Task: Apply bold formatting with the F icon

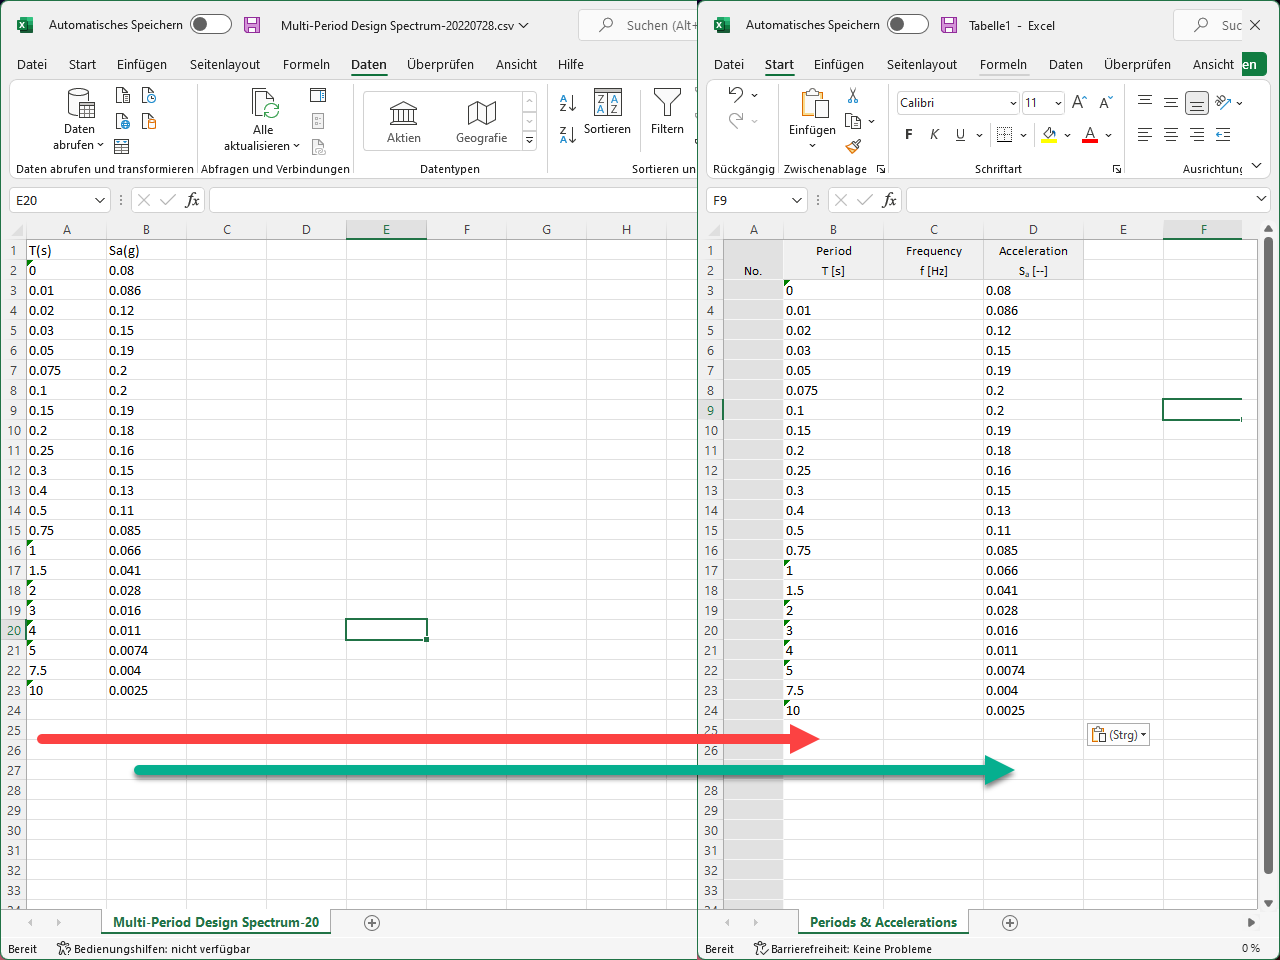Action: pyautogui.click(x=908, y=133)
